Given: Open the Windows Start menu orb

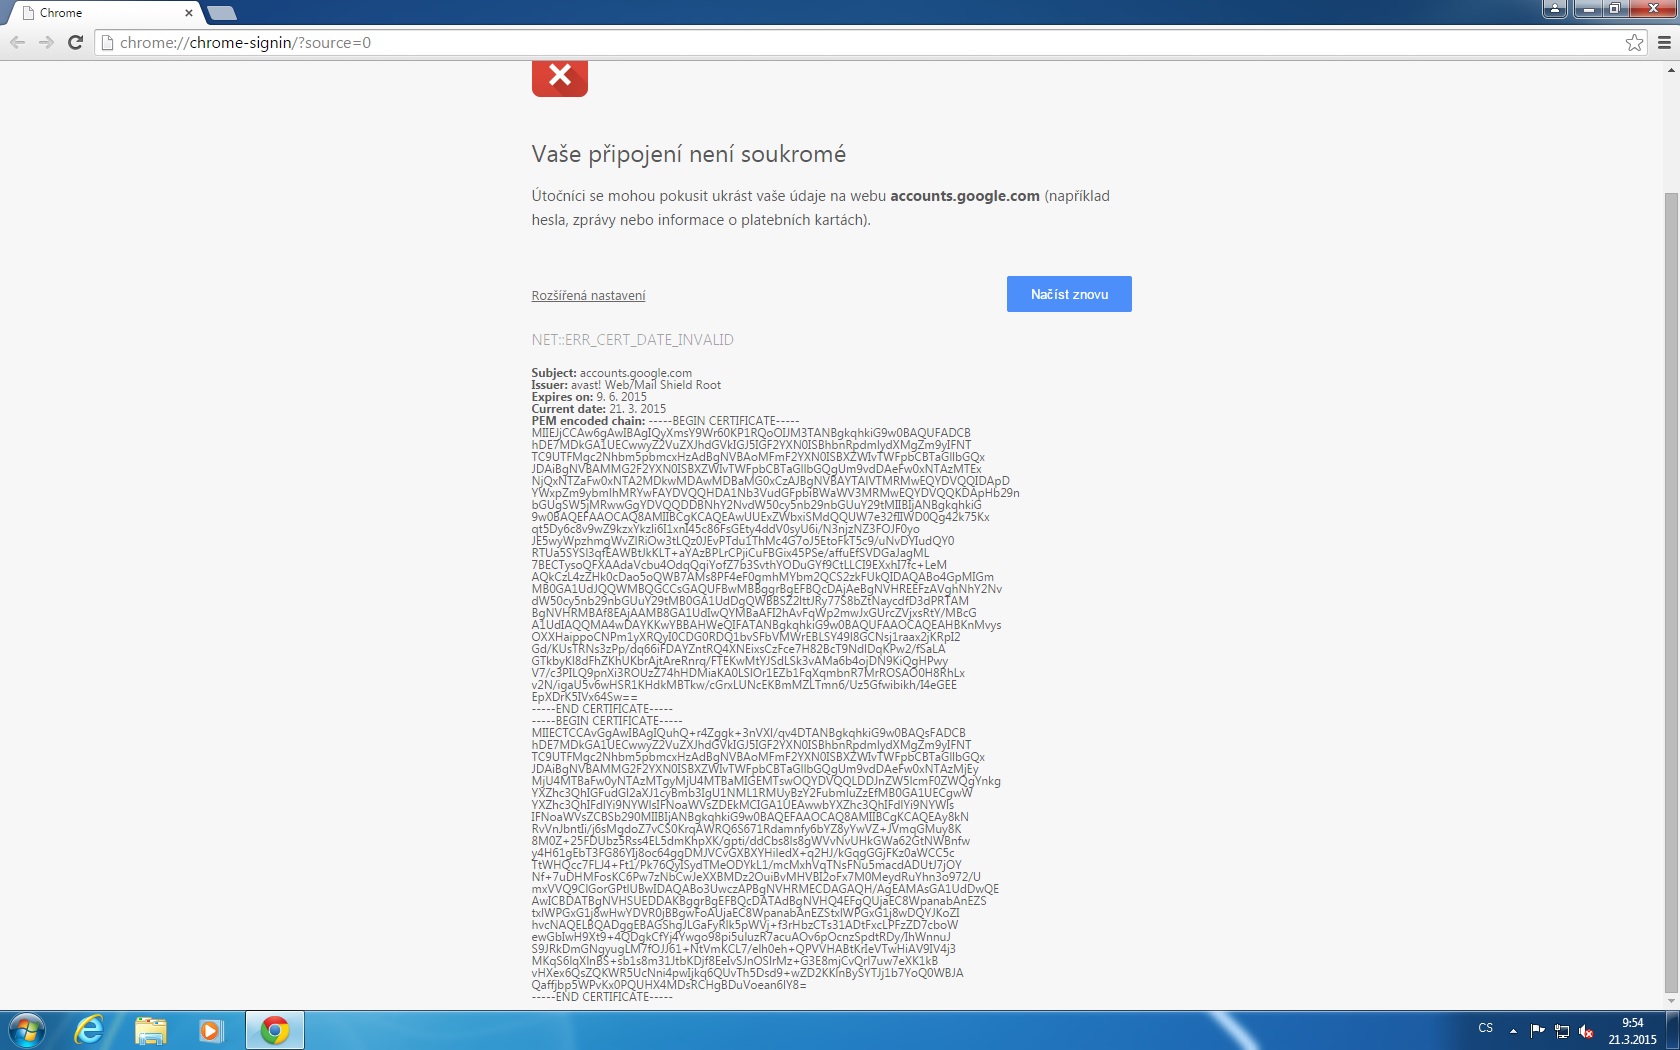Looking at the screenshot, I should point(27,1030).
